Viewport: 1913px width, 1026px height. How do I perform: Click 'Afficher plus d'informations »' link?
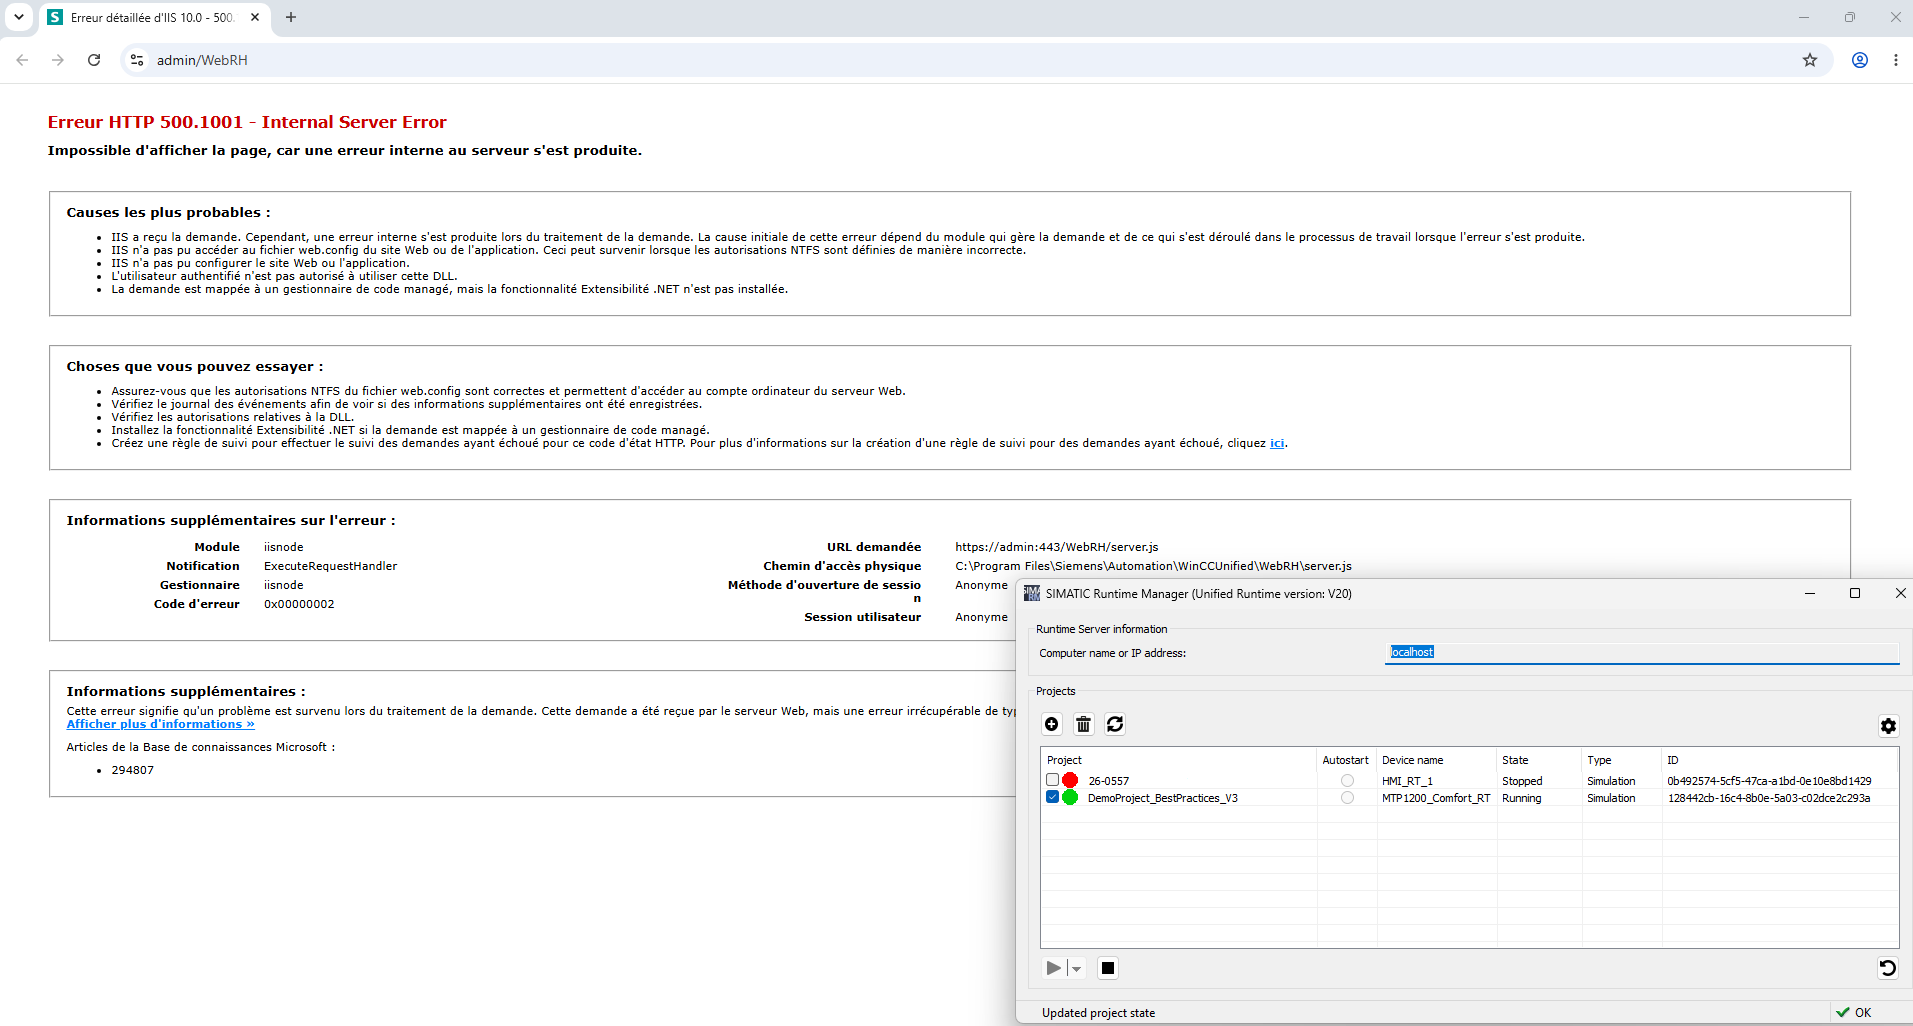click(x=160, y=724)
